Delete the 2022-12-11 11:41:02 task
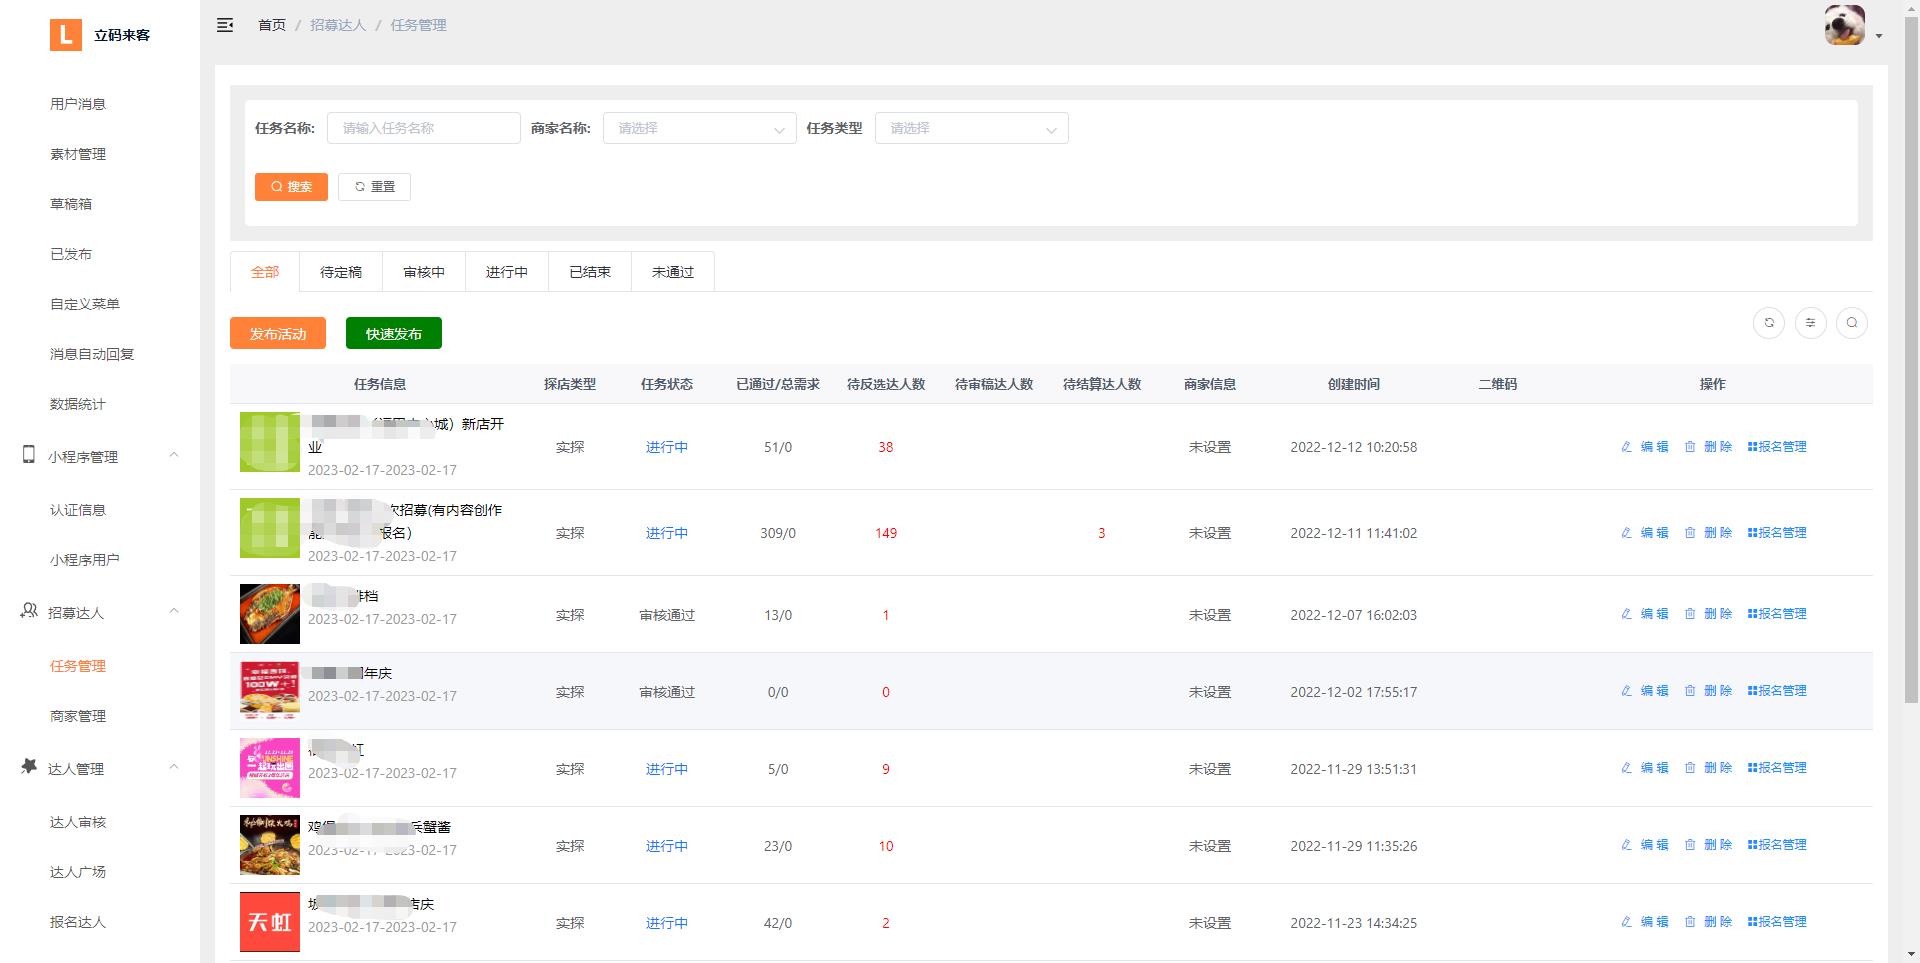Screen dimensions: 1920x963 (1708, 533)
